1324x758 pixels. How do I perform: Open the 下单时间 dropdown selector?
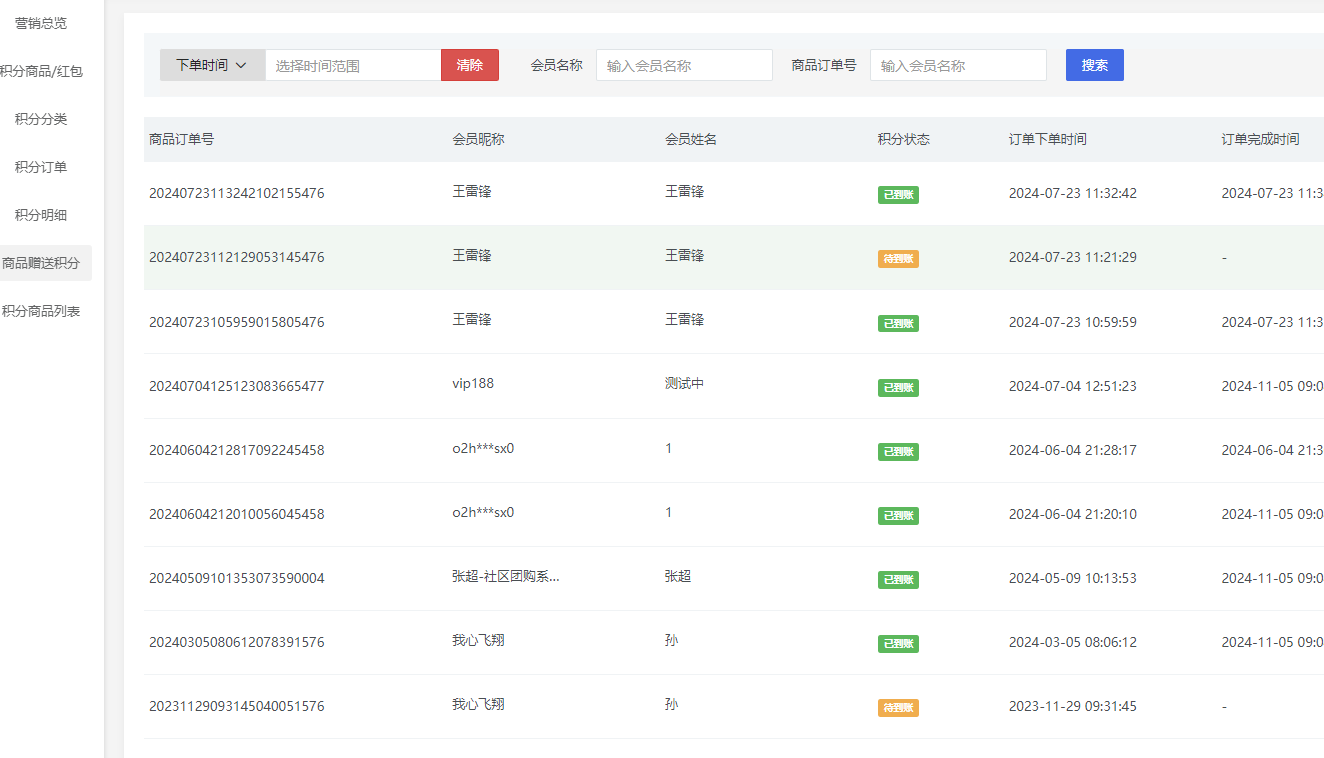point(212,65)
